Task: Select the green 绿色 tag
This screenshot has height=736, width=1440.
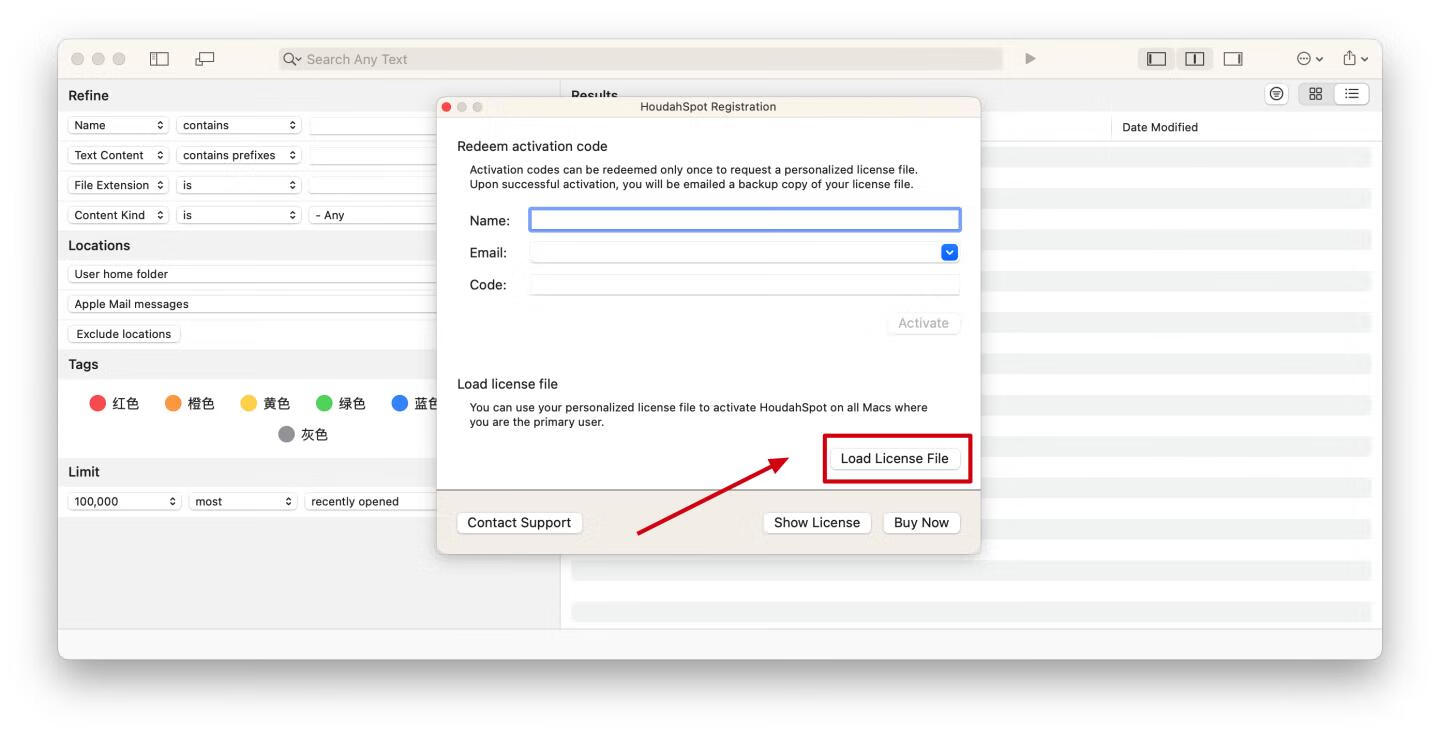Action: point(341,403)
